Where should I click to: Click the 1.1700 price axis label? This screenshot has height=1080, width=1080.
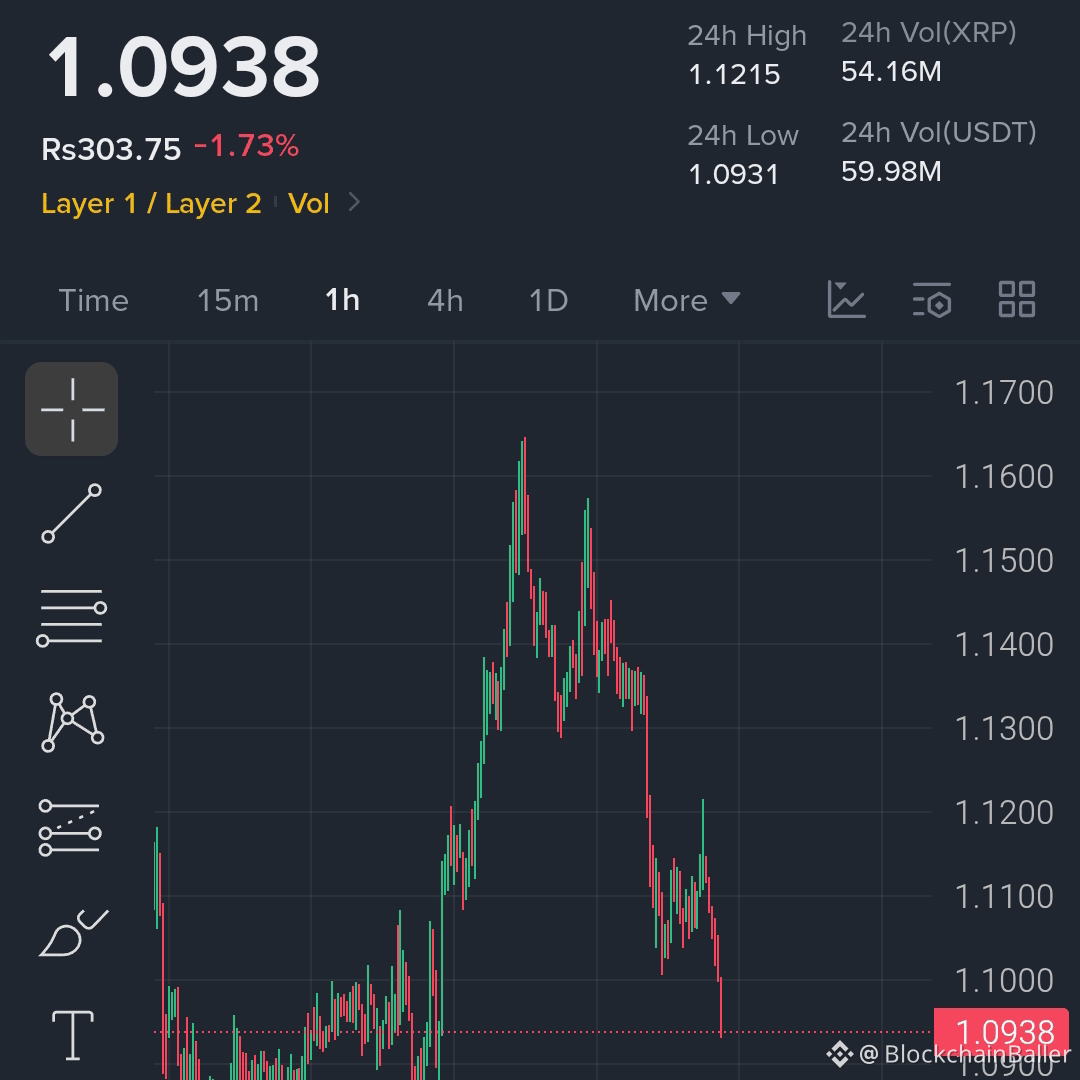point(1004,393)
